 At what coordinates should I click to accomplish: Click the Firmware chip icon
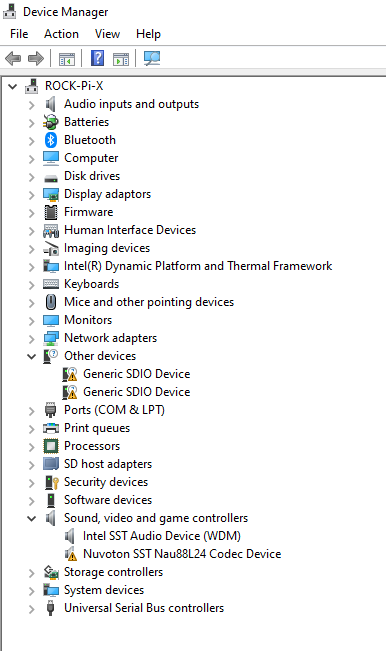(51, 212)
